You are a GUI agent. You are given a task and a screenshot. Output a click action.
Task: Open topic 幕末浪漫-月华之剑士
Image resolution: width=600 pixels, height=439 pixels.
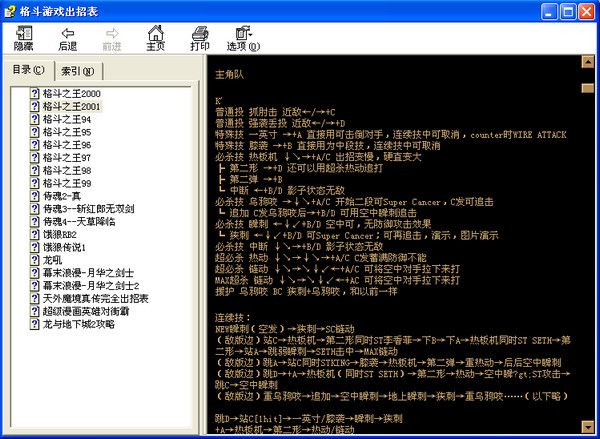88,273
